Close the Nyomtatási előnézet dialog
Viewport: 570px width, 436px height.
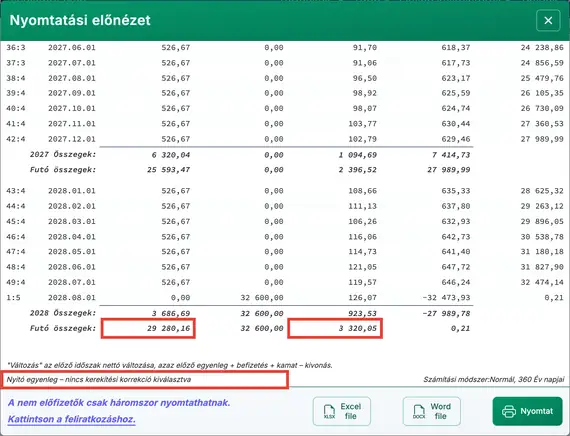click(548, 20)
